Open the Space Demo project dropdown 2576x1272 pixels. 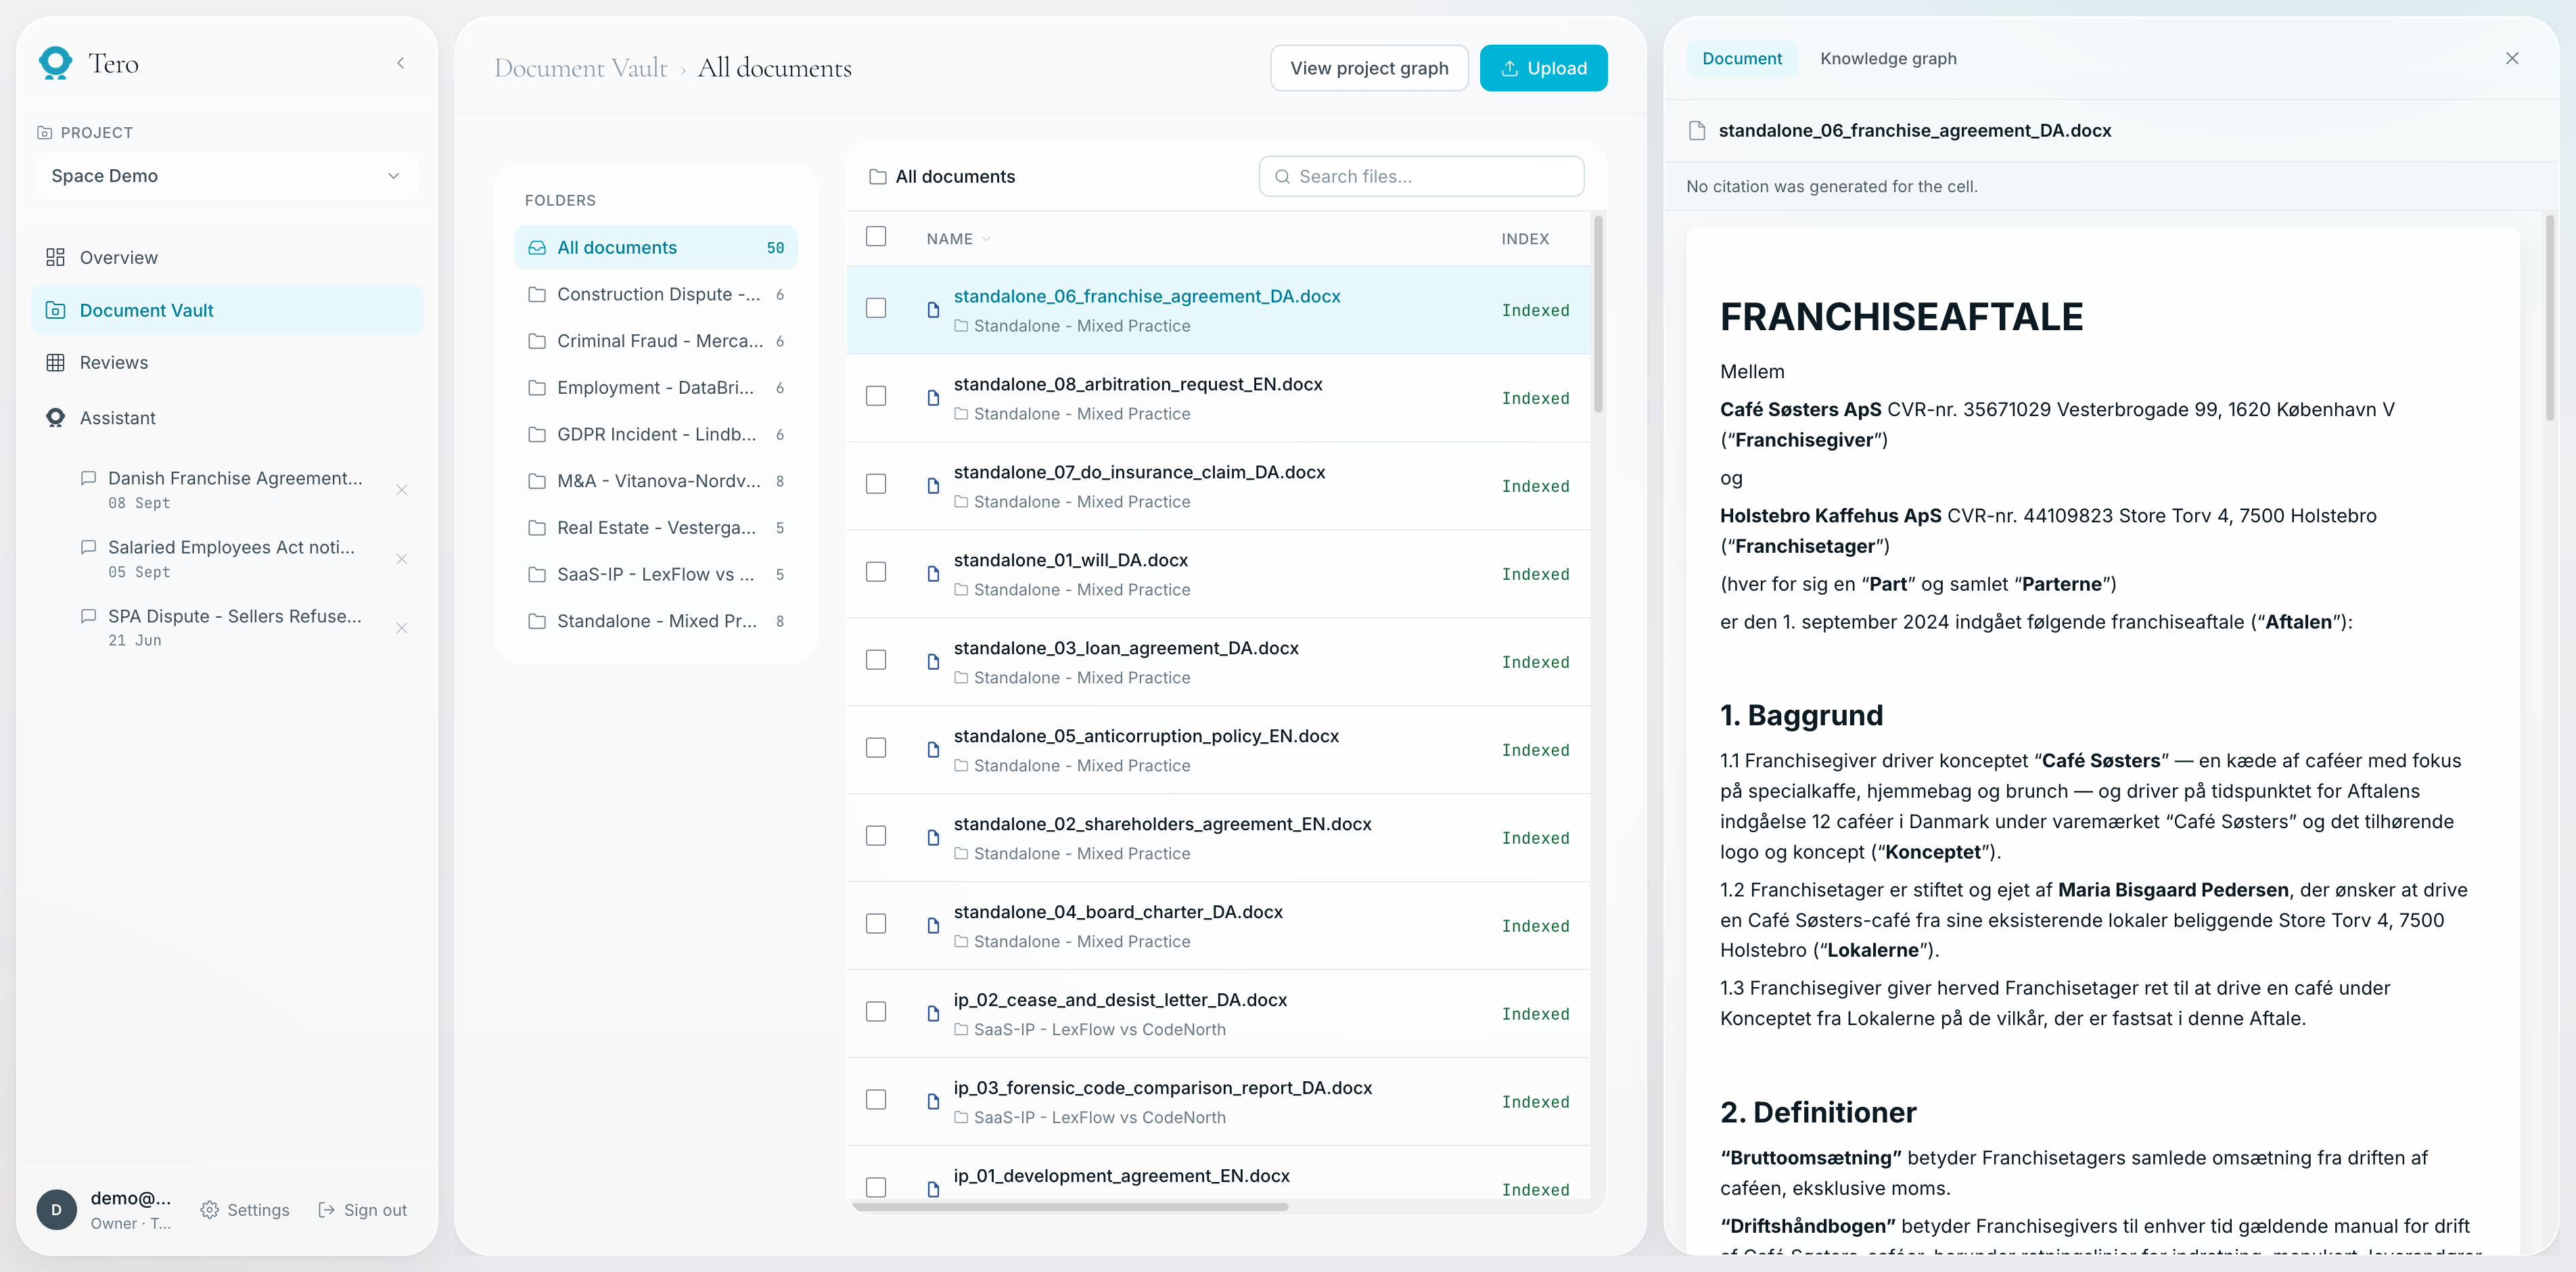226,176
